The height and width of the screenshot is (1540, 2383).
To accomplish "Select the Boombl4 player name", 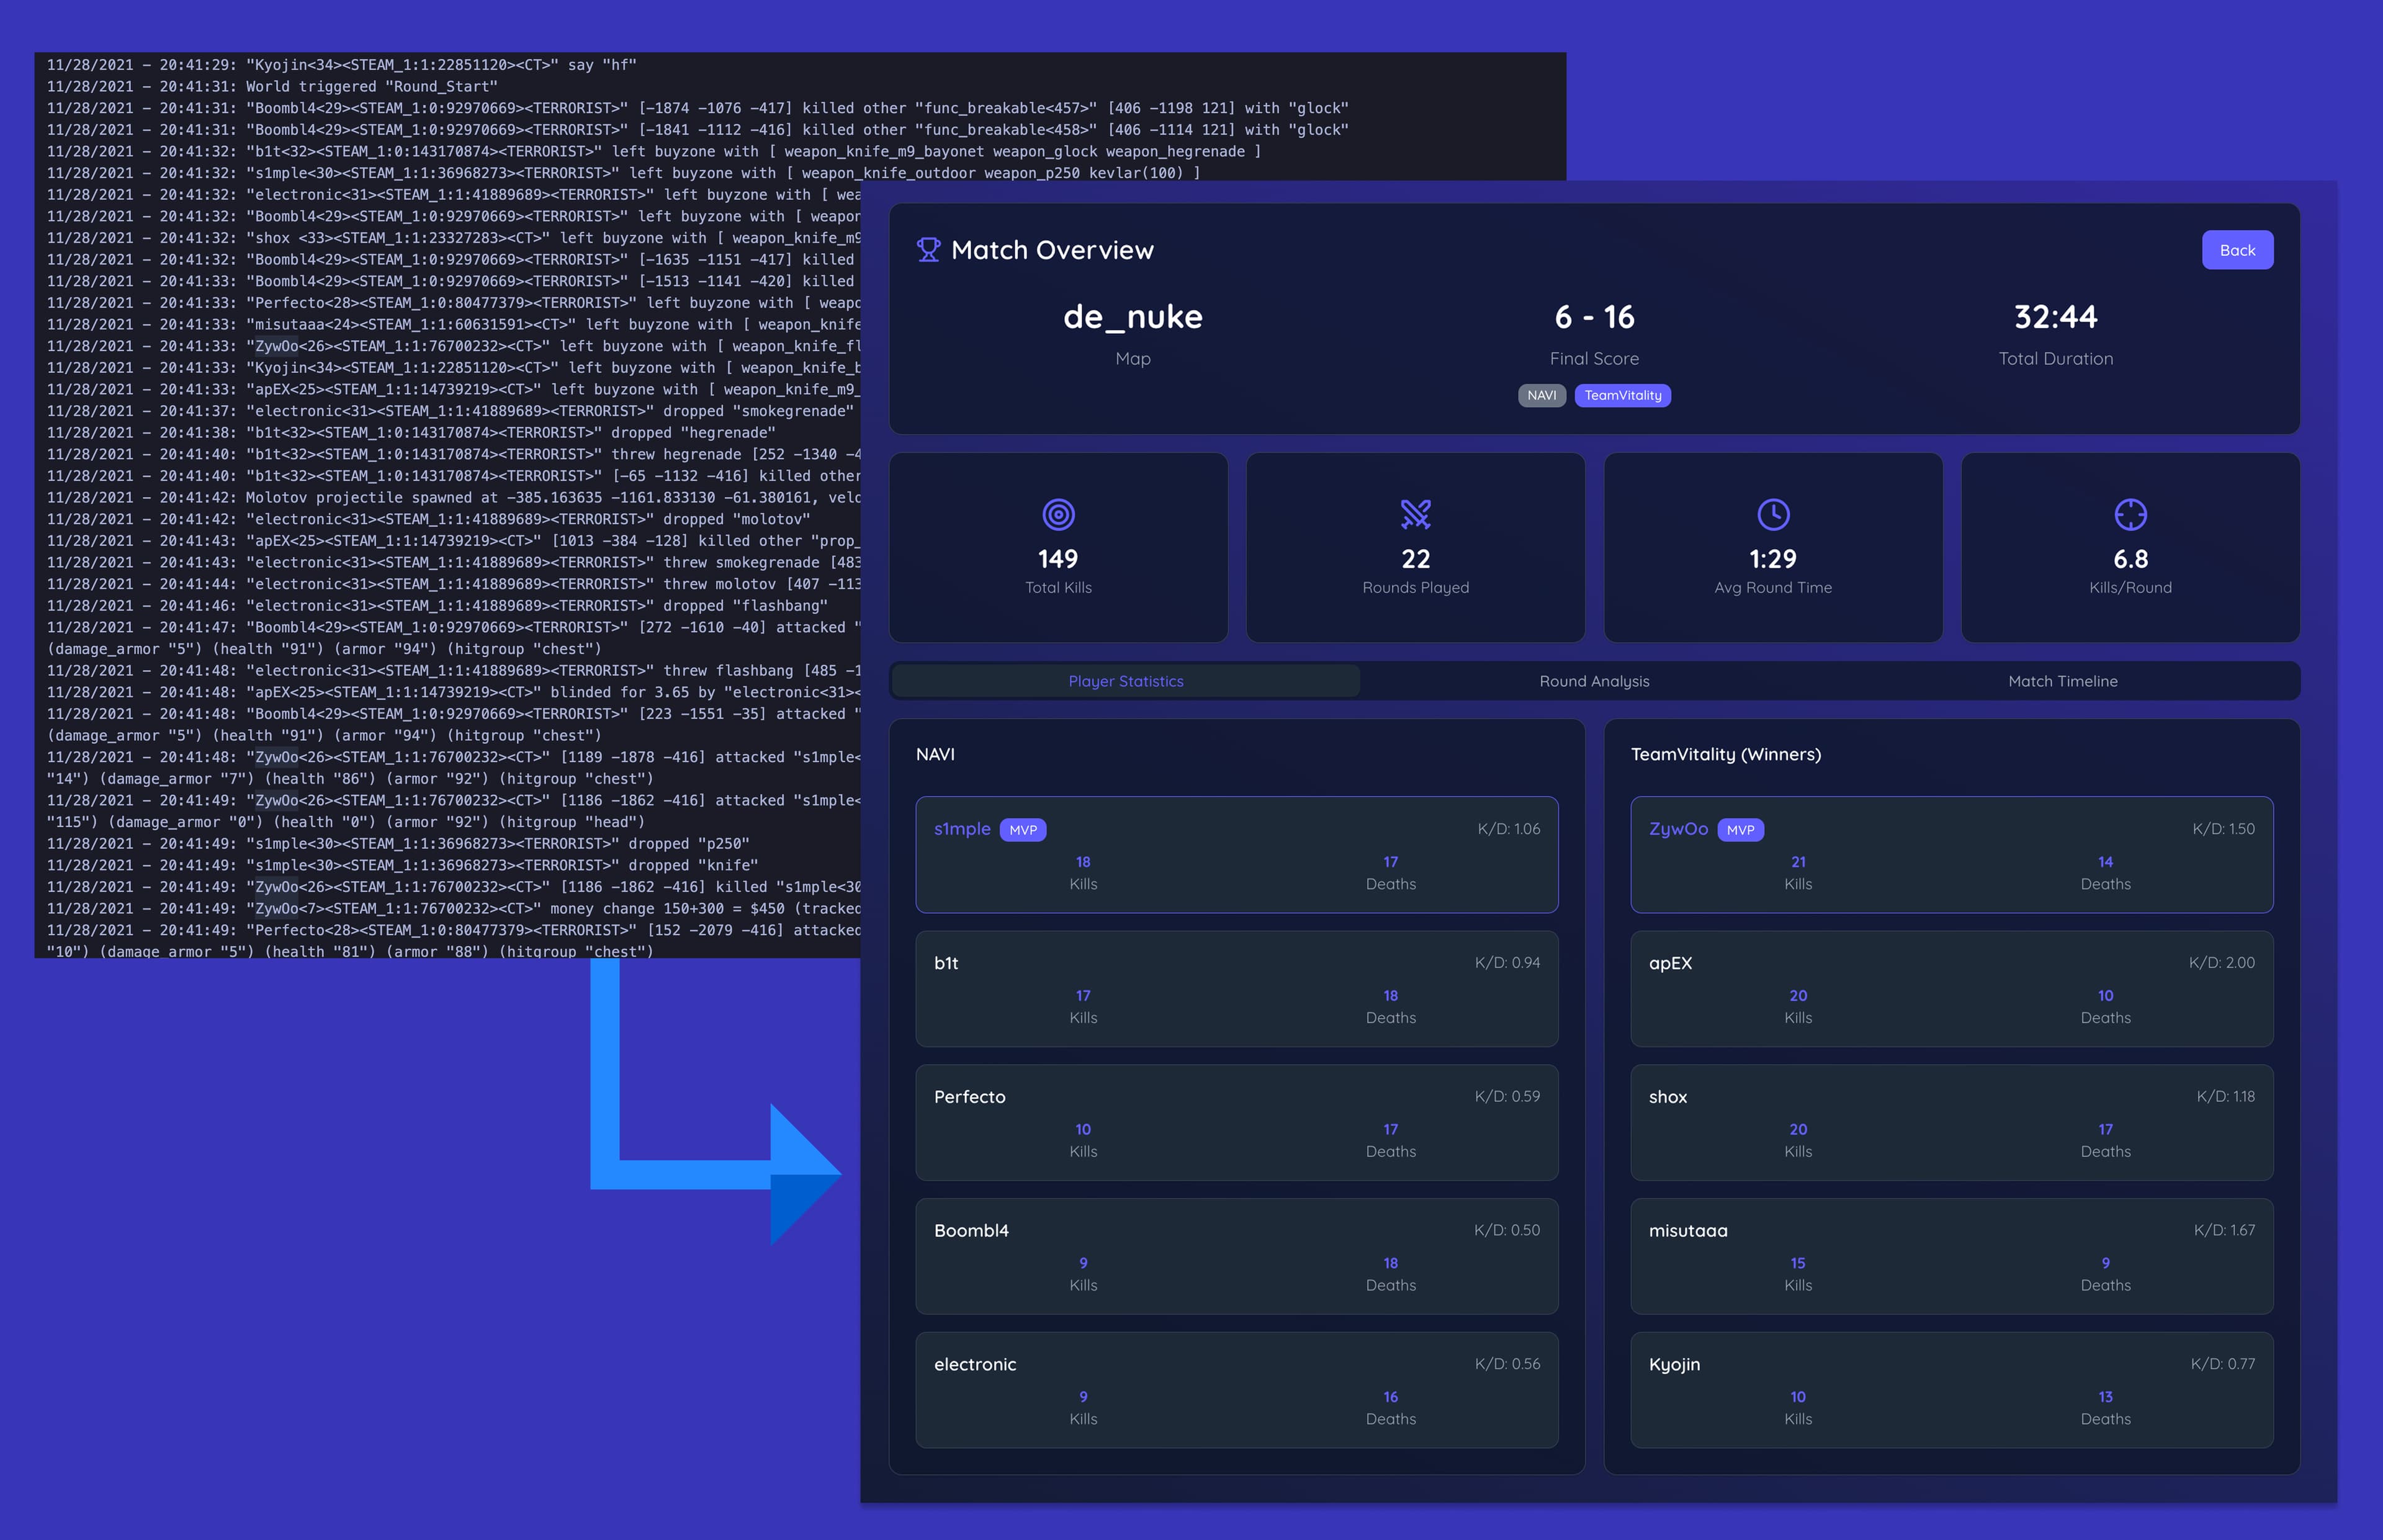I will [x=971, y=1231].
